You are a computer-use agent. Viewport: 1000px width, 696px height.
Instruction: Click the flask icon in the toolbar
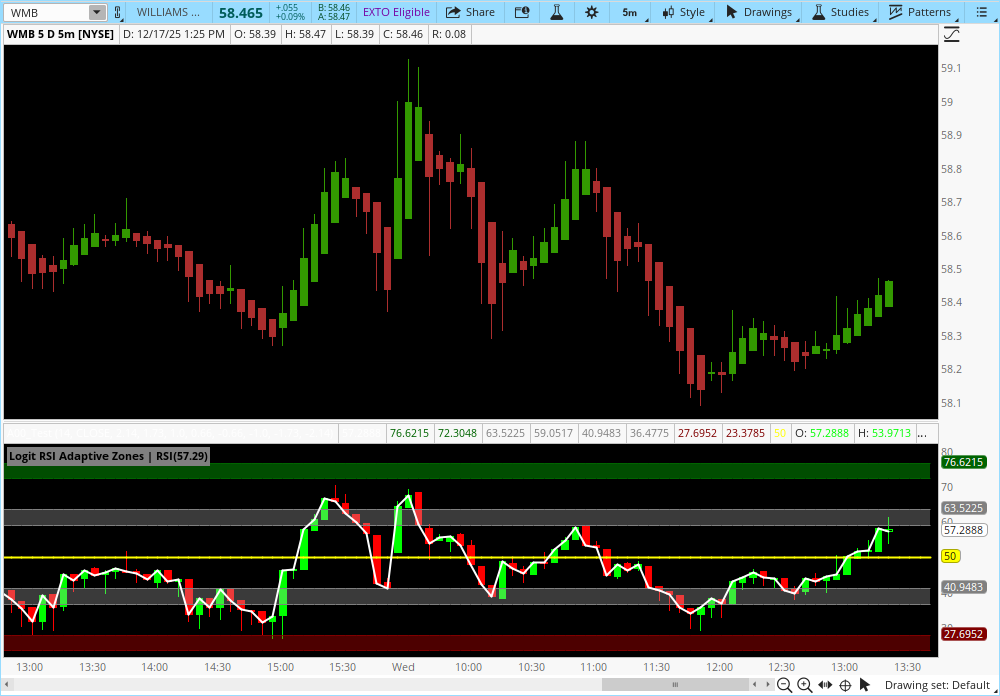tap(556, 12)
